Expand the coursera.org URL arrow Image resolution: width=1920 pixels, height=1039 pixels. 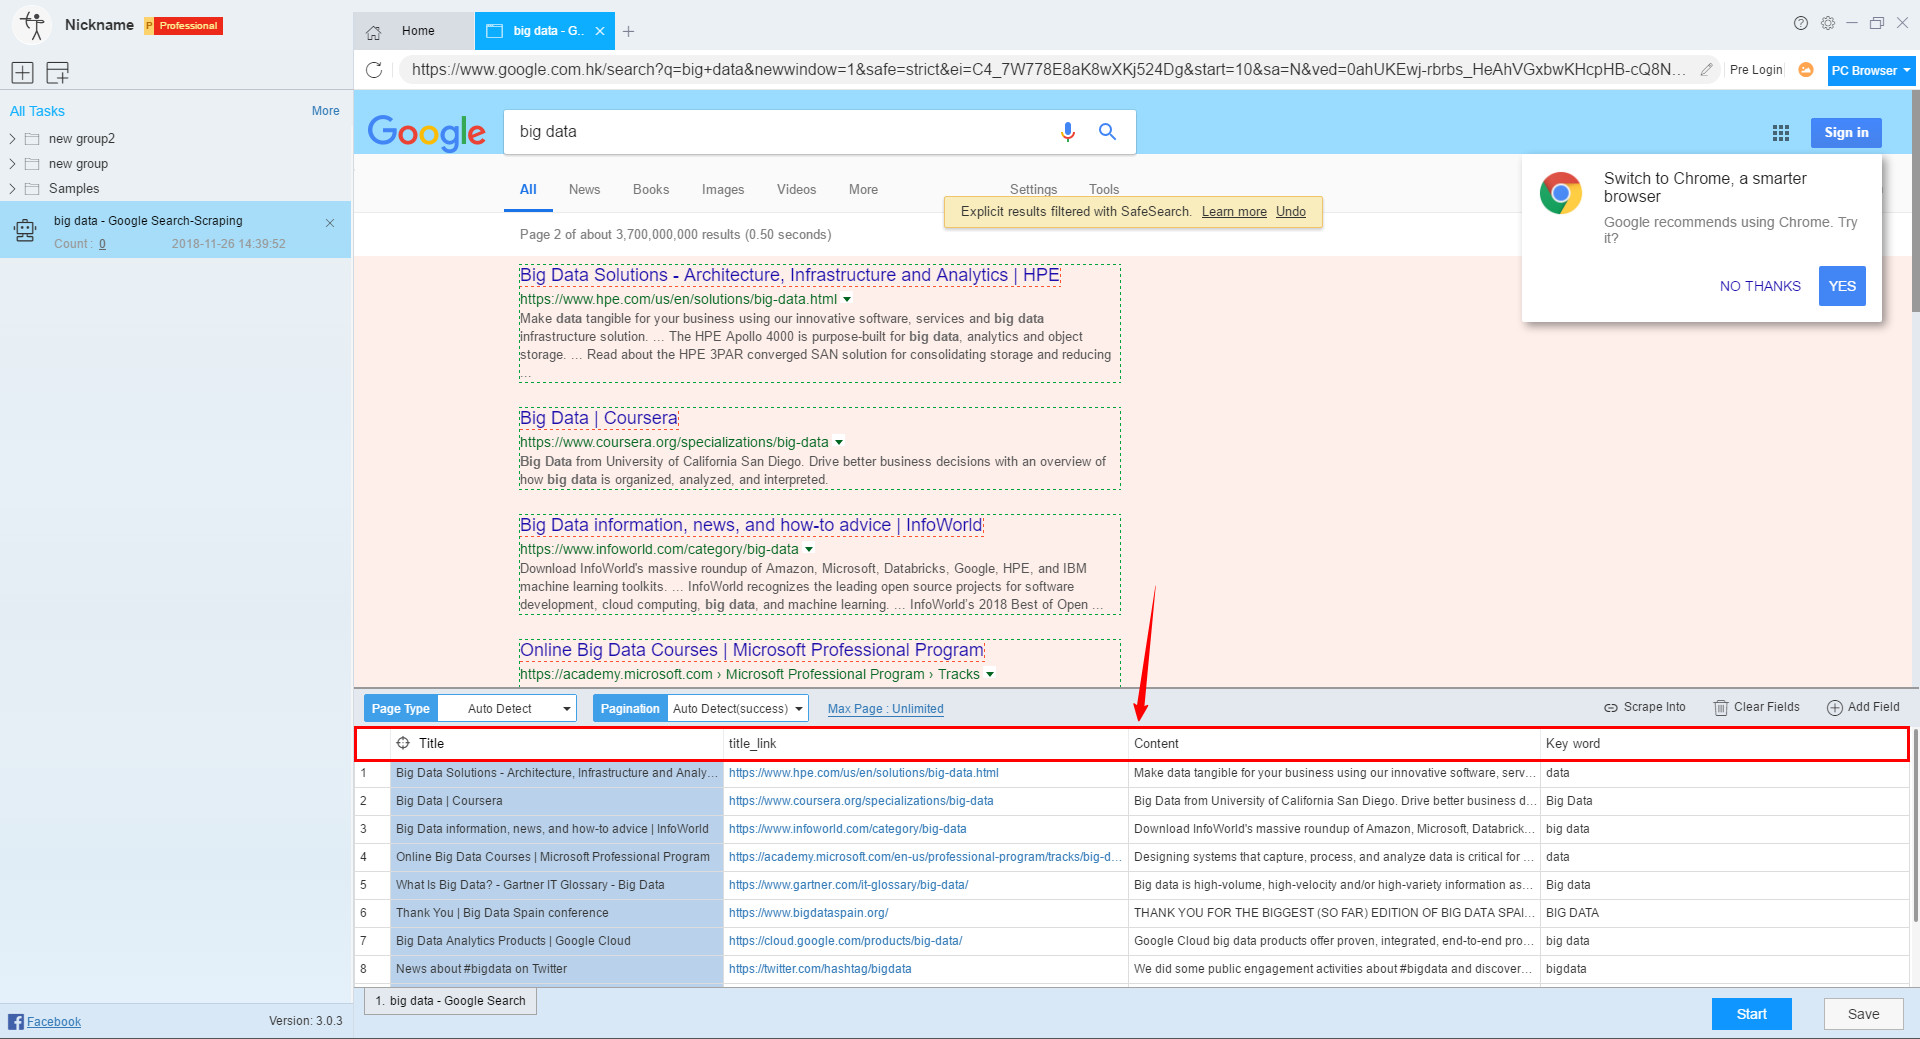click(x=839, y=442)
